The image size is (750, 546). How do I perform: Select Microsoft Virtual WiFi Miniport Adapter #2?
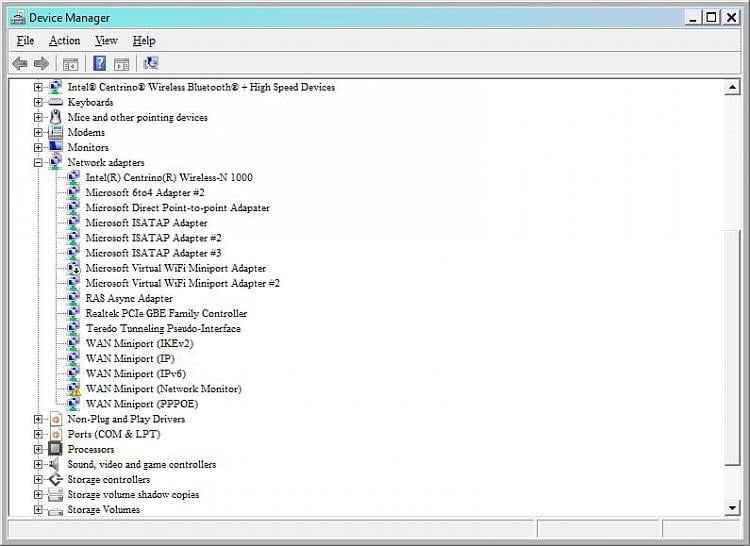click(183, 284)
